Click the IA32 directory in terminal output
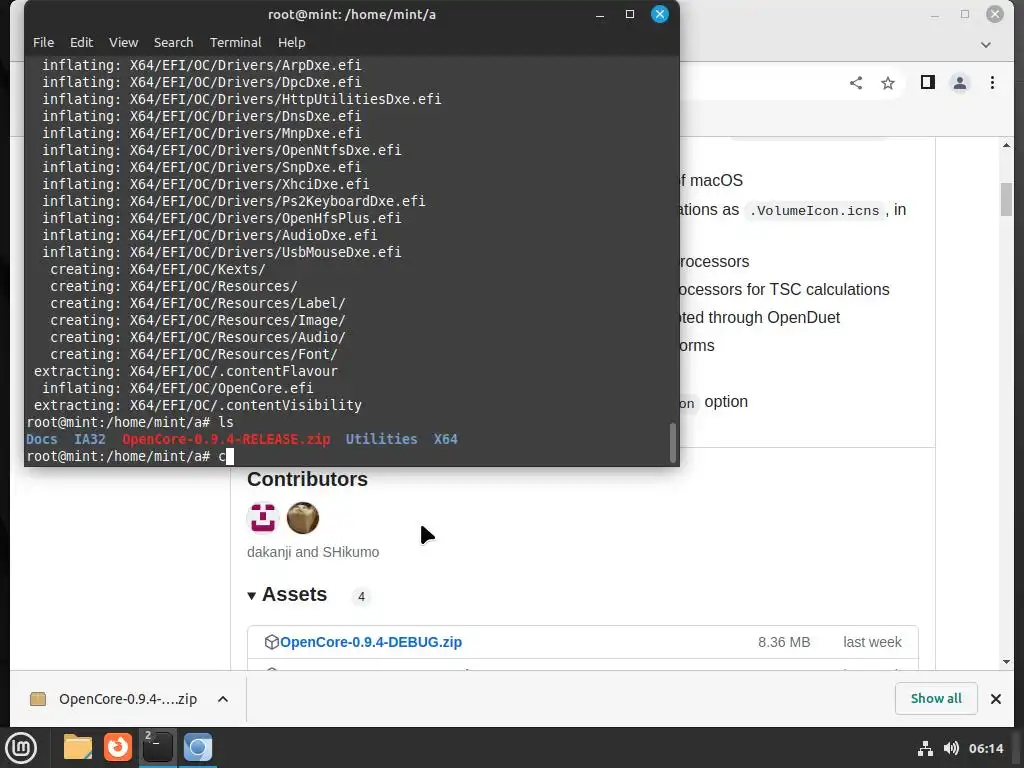The height and width of the screenshot is (768, 1024). click(89, 439)
